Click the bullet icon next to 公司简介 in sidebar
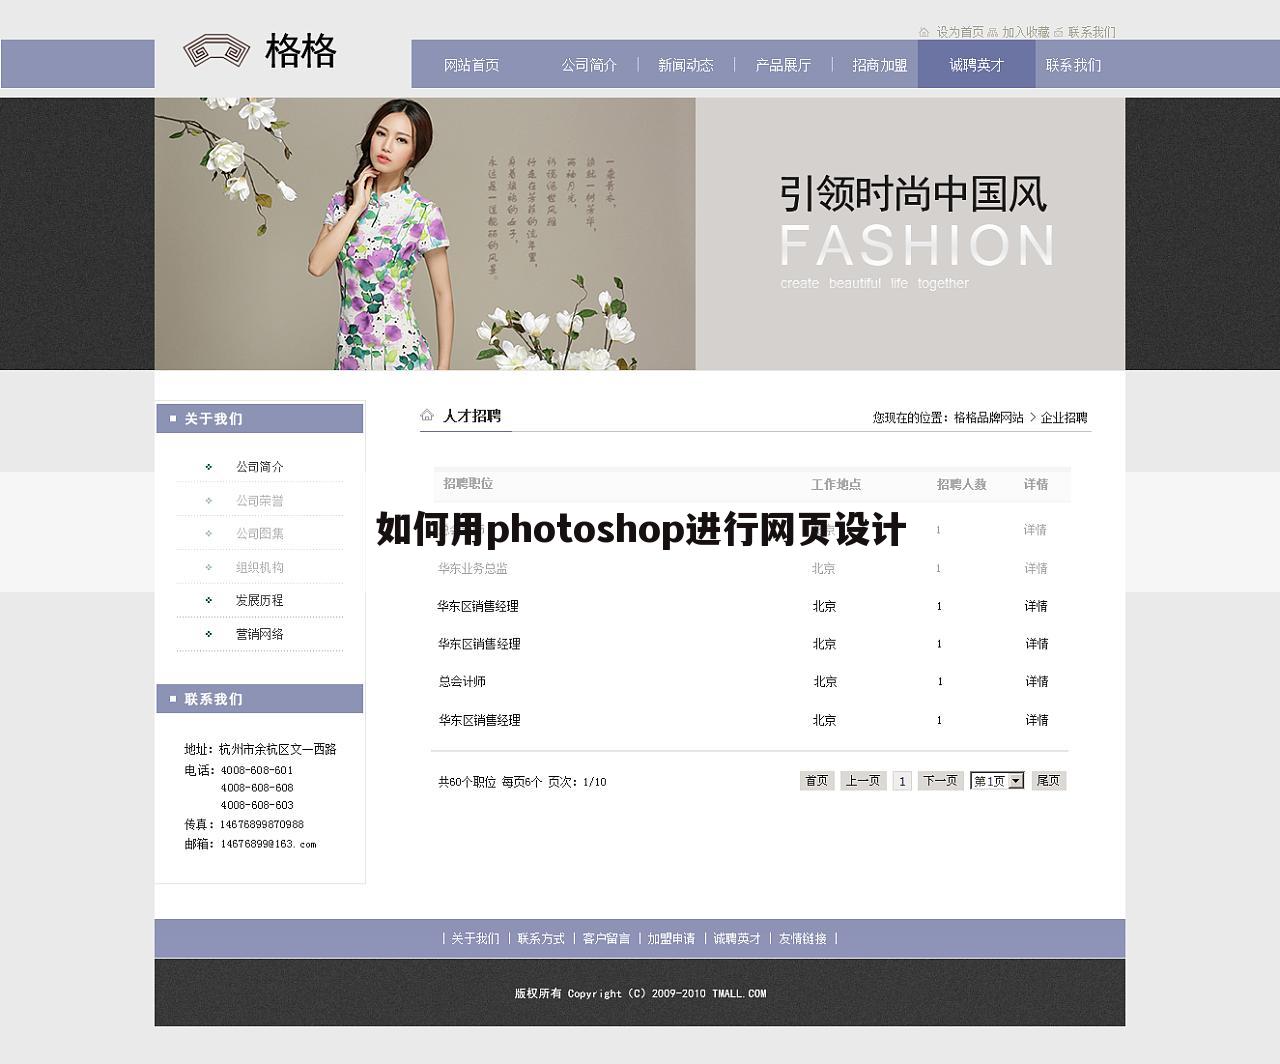The width and height of the screenshot is (1280, 1064). [208, 467]
